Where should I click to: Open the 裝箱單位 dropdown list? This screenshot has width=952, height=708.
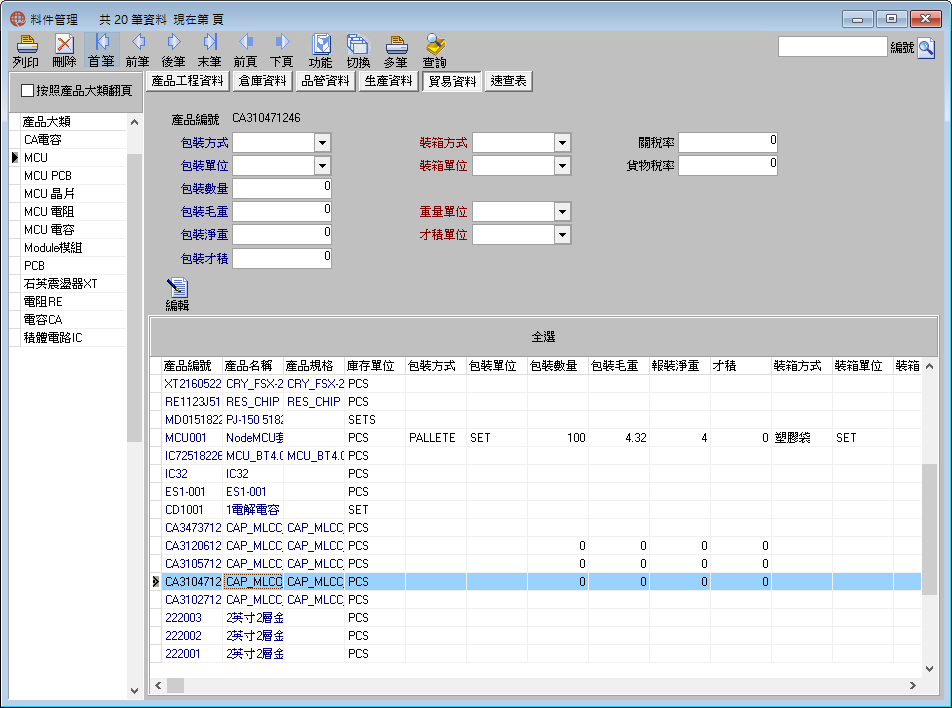[x=562, y=166]
